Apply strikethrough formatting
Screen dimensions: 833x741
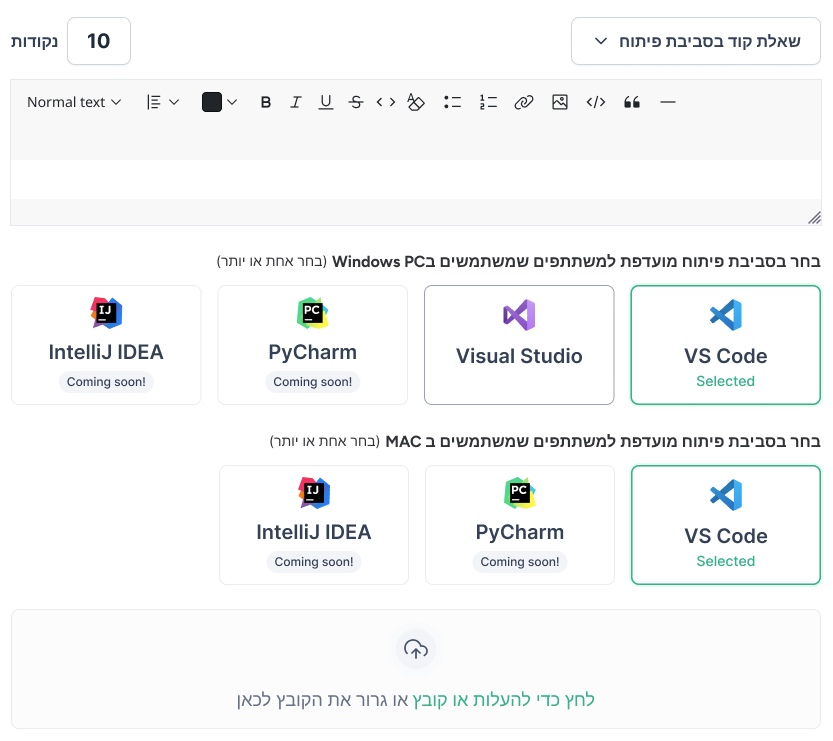pyautogui.click(x=356, y=102)
